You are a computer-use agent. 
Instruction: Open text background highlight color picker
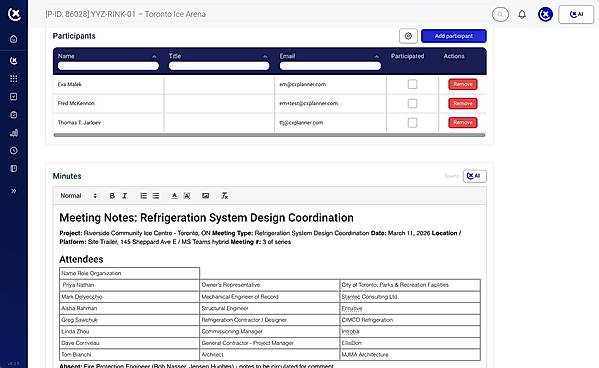click(187, 196)
